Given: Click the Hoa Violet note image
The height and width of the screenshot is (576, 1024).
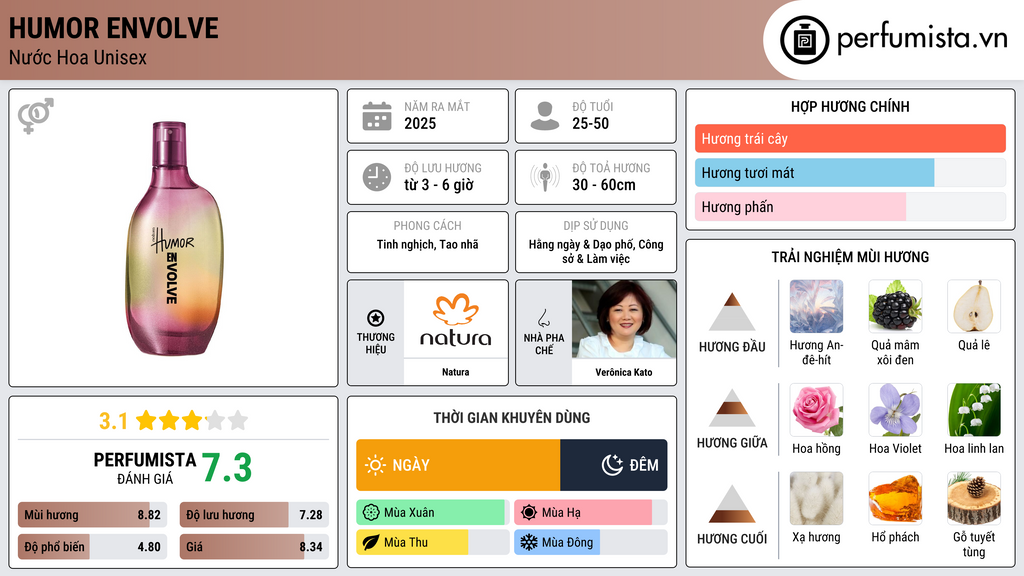Looking at the screenshot, I should [895, 409].
